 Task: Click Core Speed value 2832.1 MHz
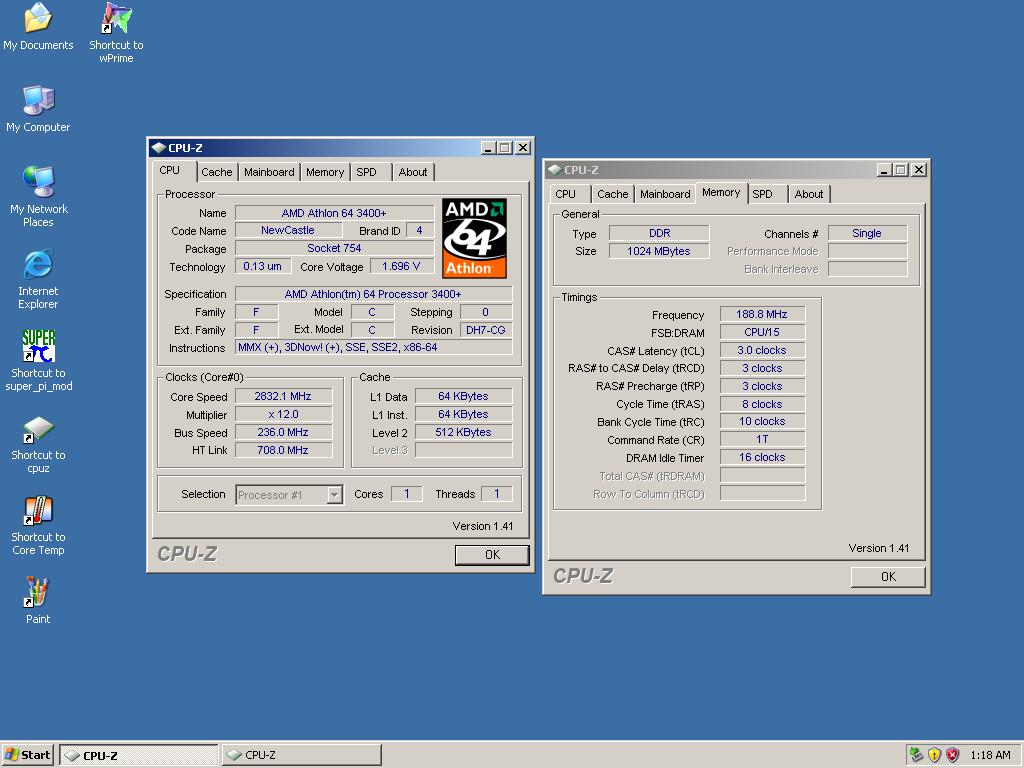[283, 396]
